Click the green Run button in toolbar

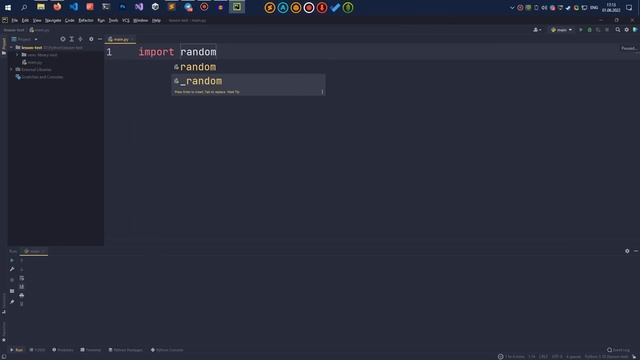(580, 30)
